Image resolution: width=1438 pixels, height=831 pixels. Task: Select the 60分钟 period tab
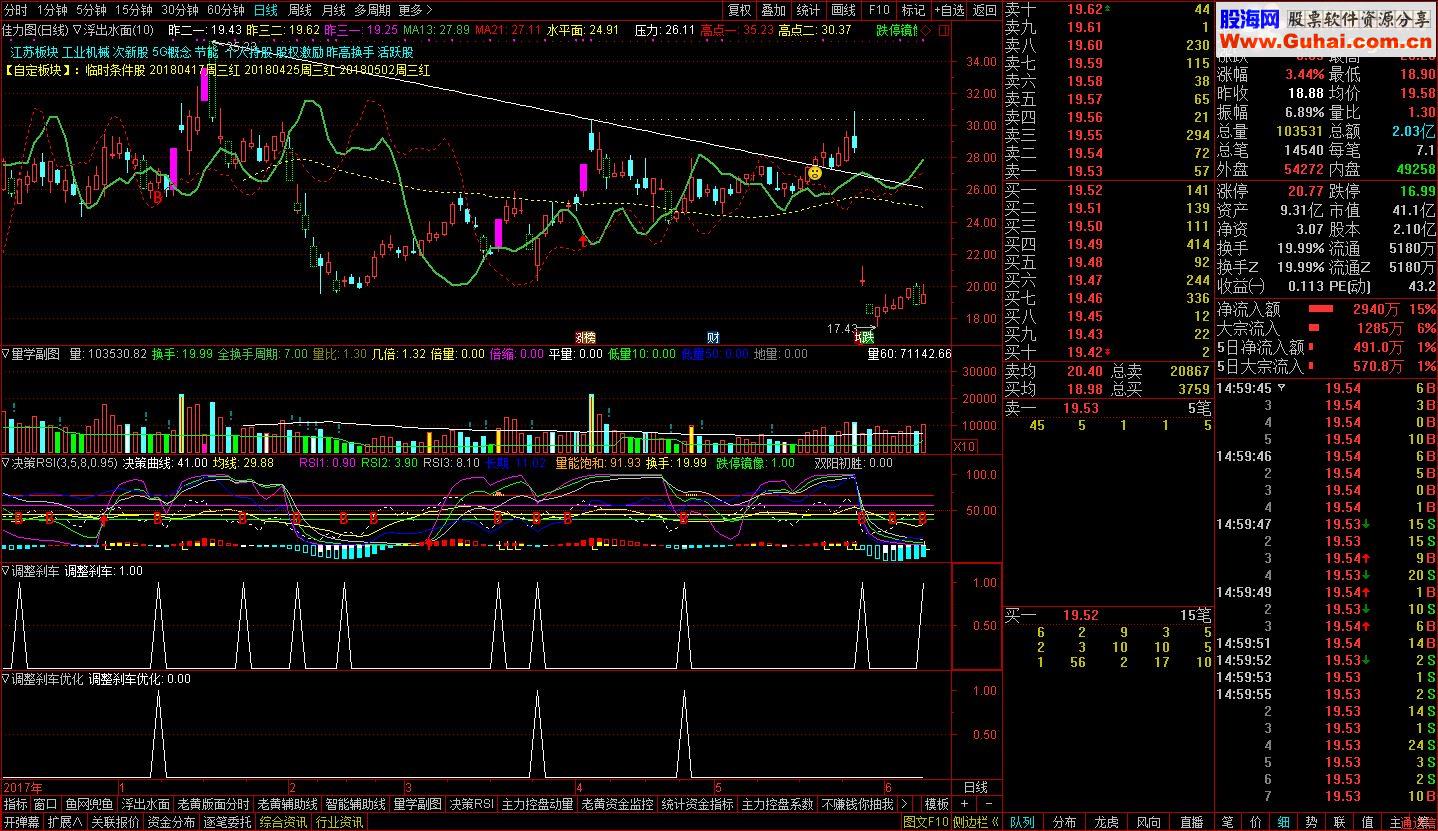[x=225, y=10]
